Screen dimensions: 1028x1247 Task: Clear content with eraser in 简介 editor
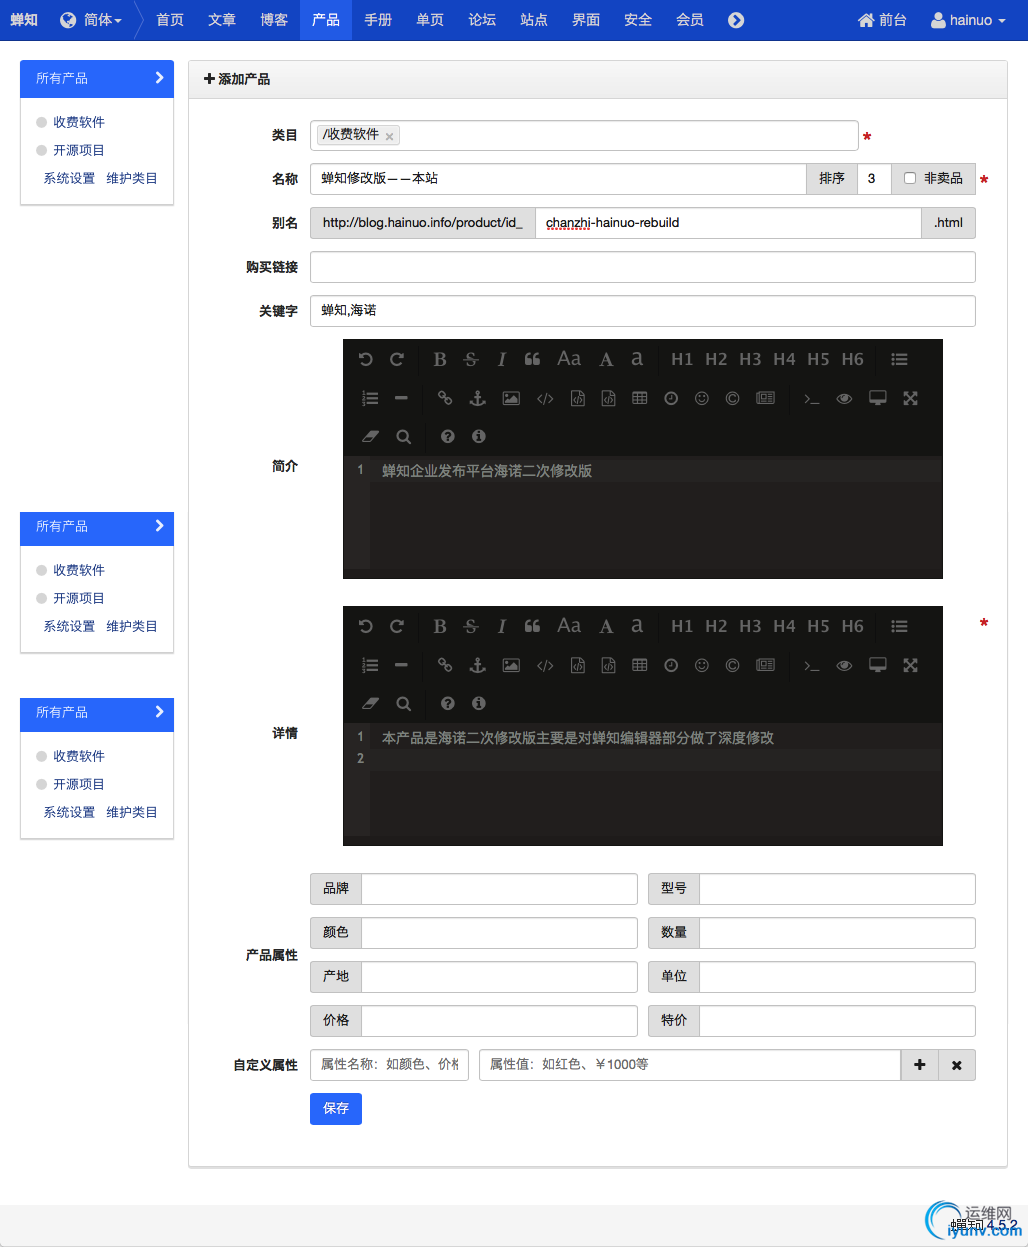pyautogui.click(x=371, y=436)
